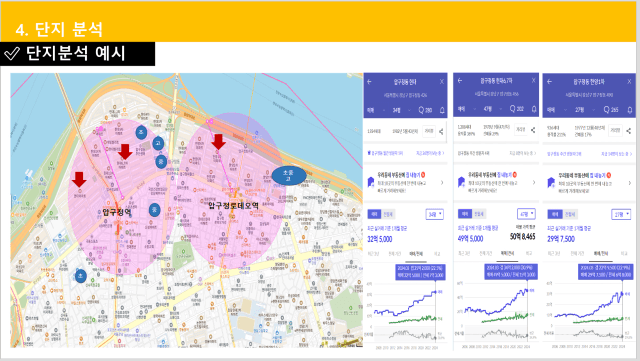Open the 34평 size dropdown box

click(x=434, y=214)
